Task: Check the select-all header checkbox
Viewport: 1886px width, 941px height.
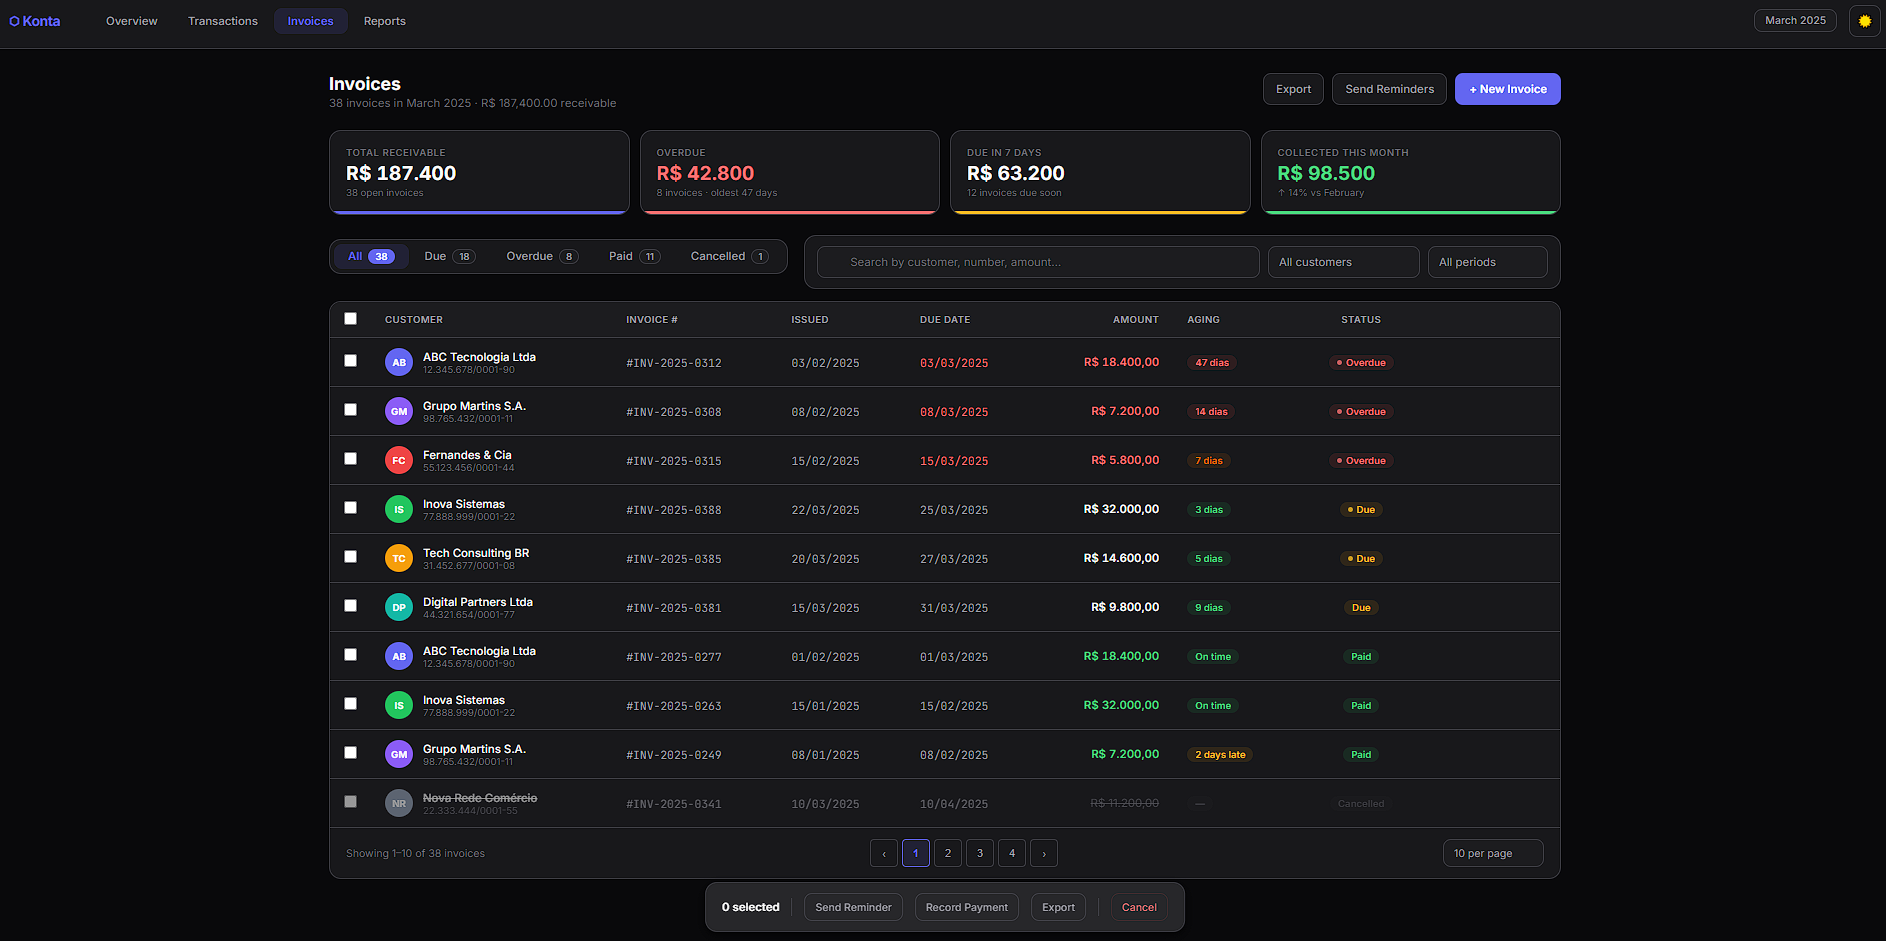Action: tap(350, 319)
